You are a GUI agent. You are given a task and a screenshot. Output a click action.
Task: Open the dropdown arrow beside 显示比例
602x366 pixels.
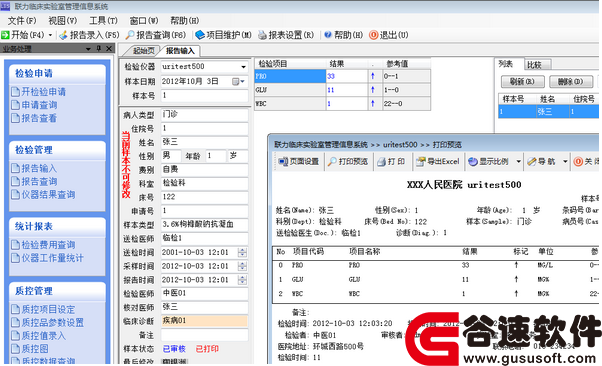(x=518, y=162)
